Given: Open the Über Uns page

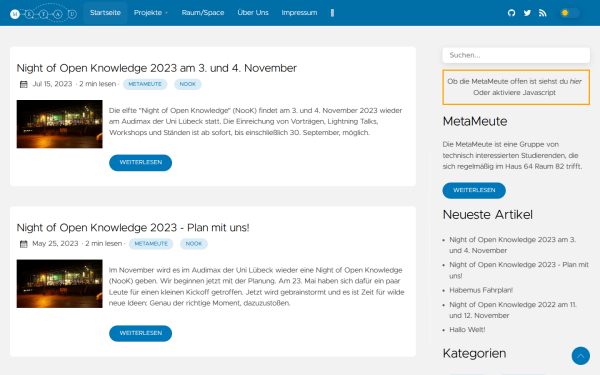Looking at the screenshot, I should 253,13.
